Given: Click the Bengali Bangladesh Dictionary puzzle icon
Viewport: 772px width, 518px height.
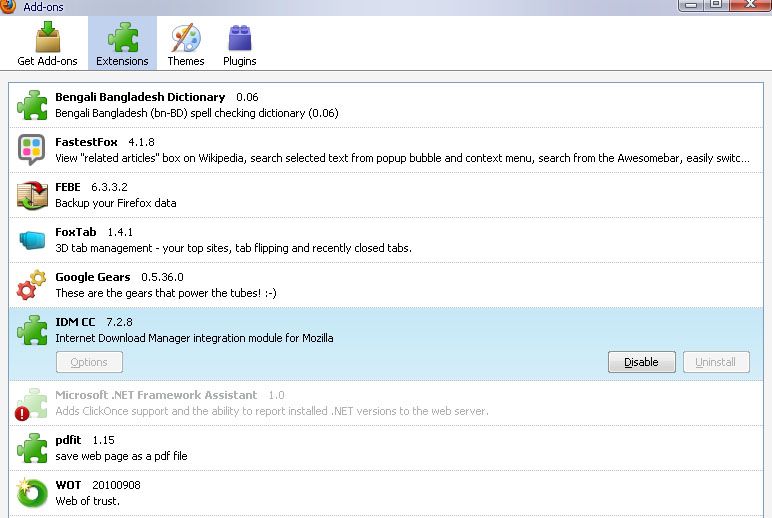Looking at the screenshot, I should point(32,105).
